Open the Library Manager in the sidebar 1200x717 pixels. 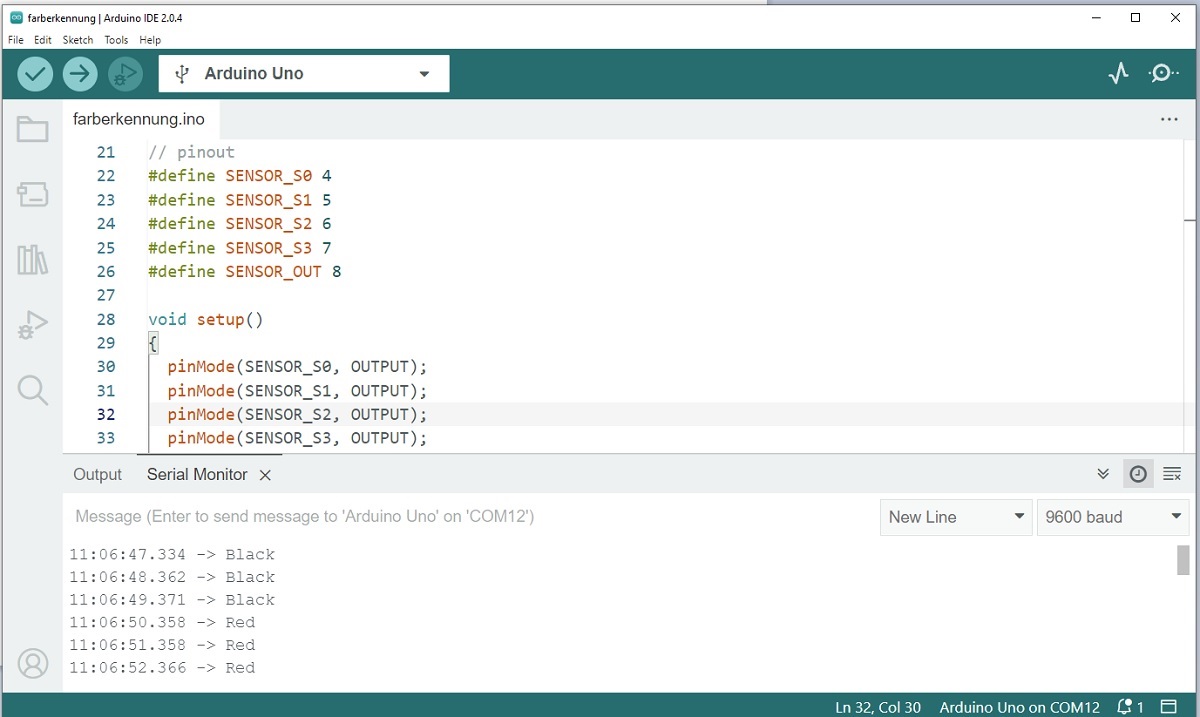click(x=33, y=260)
